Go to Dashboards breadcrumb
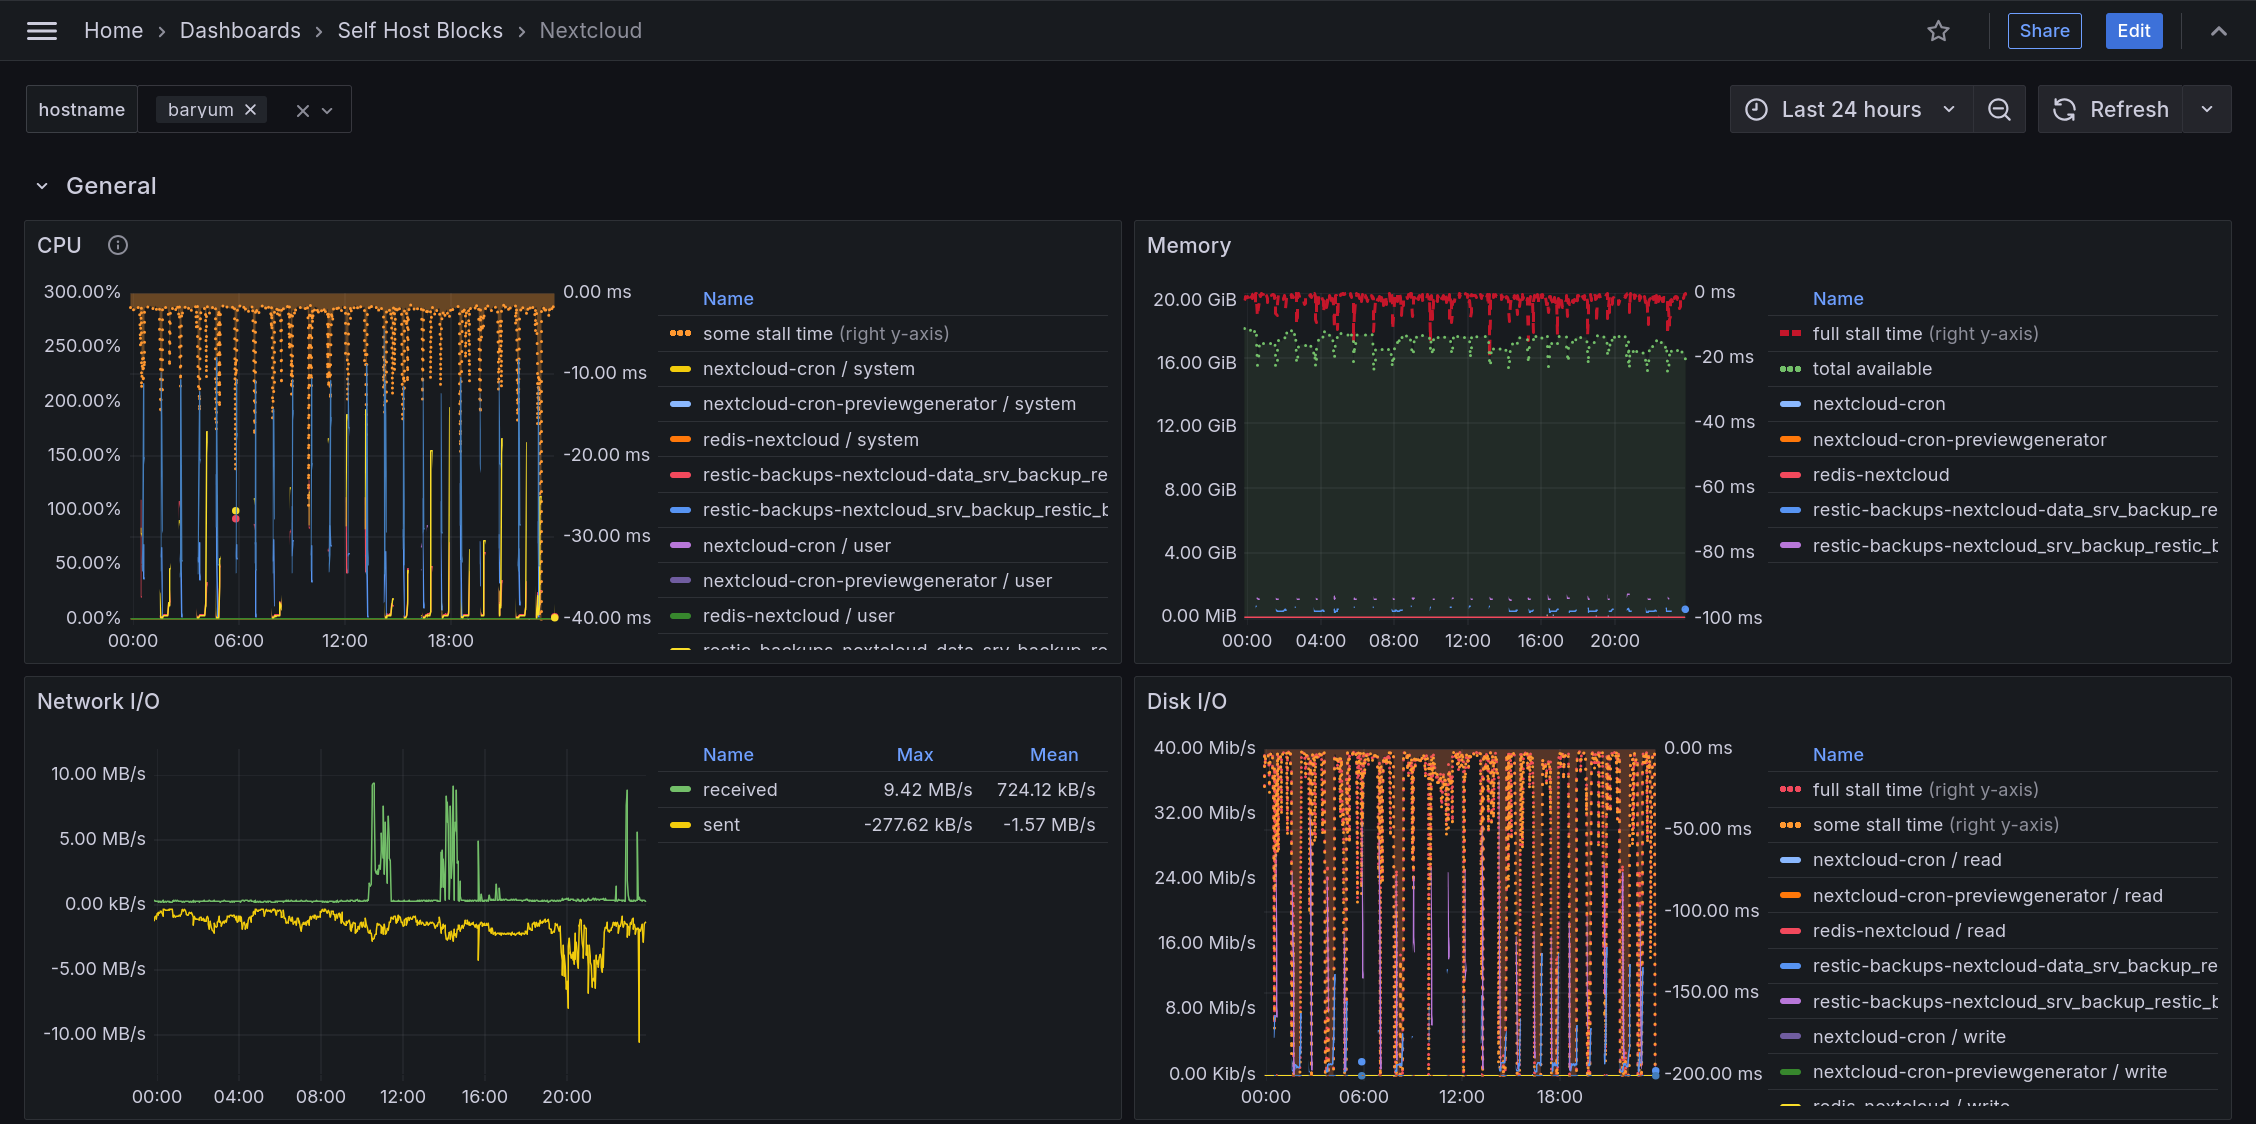2256x1124 pixels. point(240,31)
